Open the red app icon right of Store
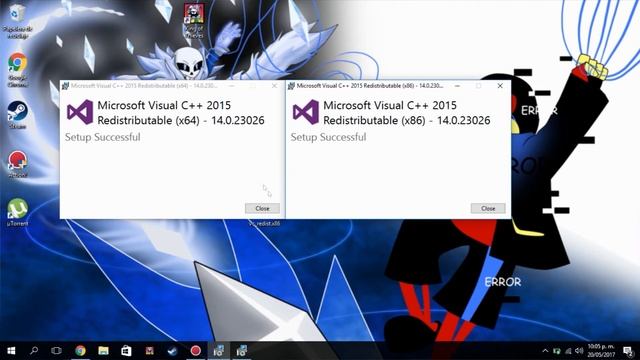 point(149,351)
